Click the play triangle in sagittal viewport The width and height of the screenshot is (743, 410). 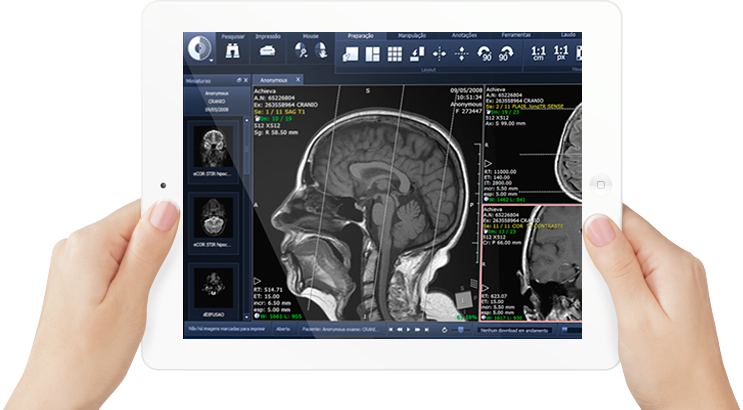tap(257, 282)
